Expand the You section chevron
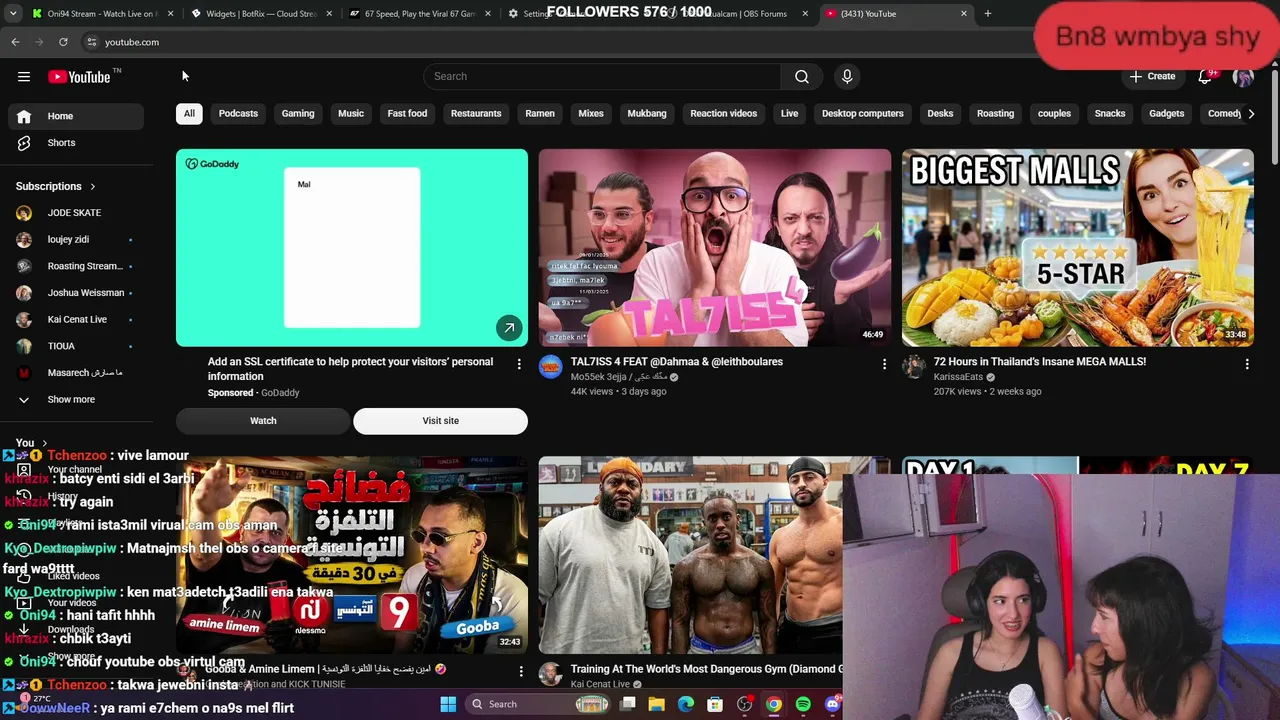Screen dimensions: 1280x720 44,443
